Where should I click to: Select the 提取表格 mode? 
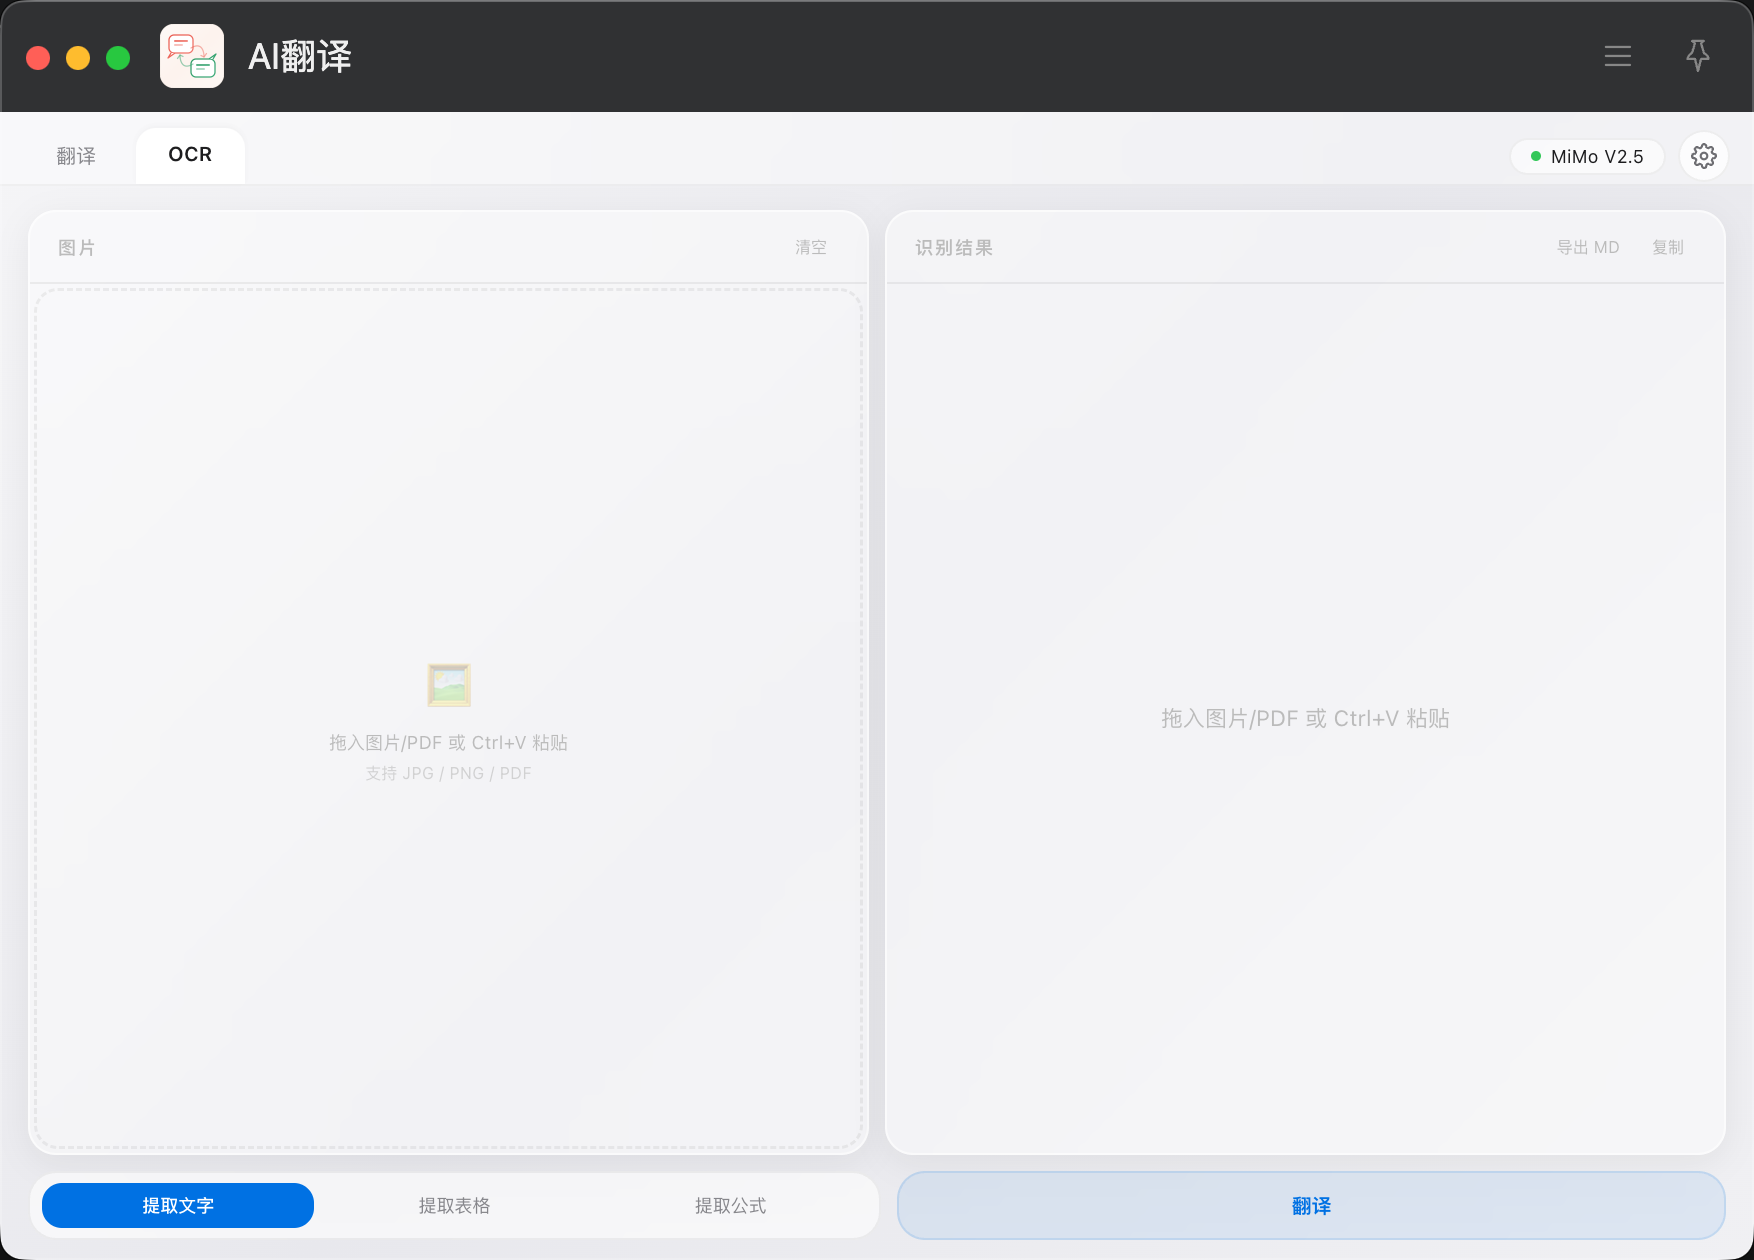(454, 1205)
